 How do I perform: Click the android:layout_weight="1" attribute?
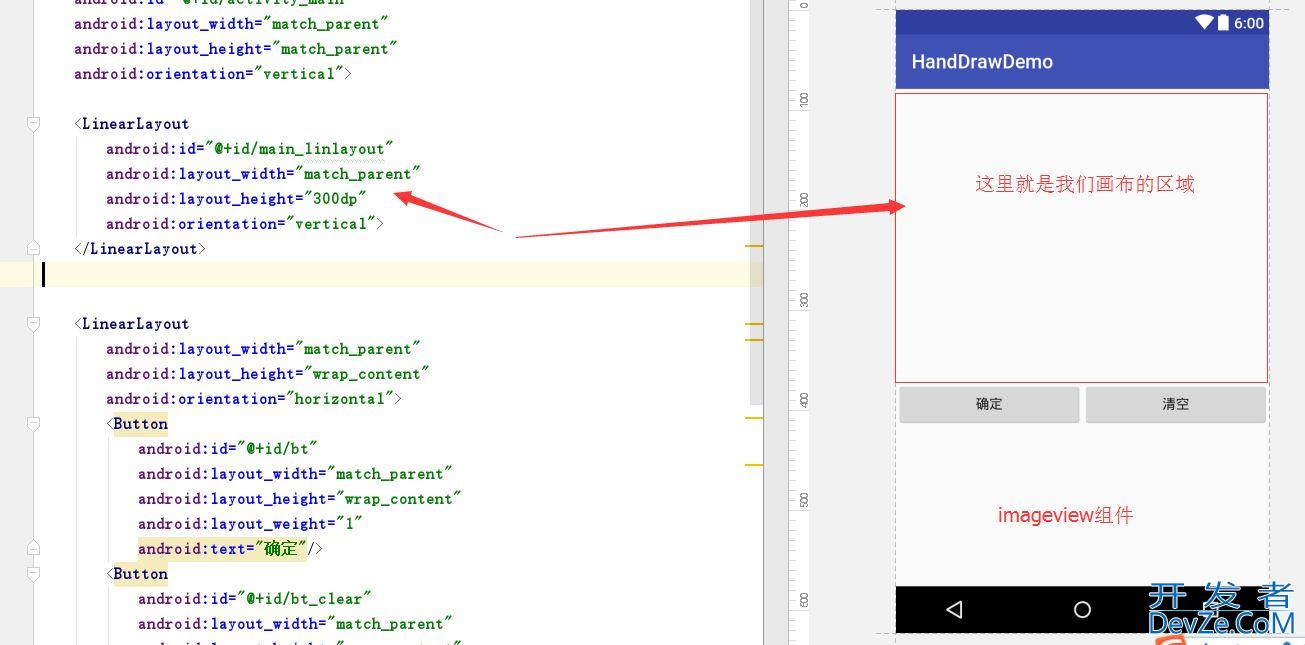250,524
